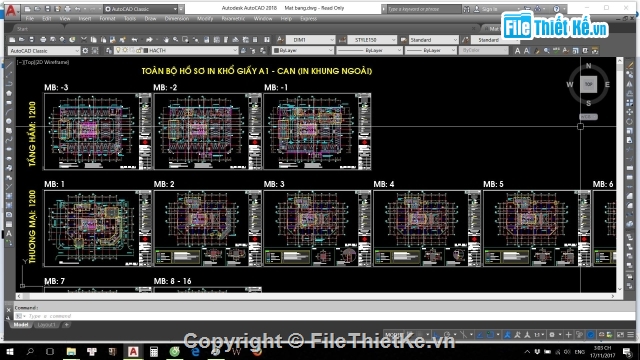
Task: Click the command line input field
Action: [x=318, y=316]
